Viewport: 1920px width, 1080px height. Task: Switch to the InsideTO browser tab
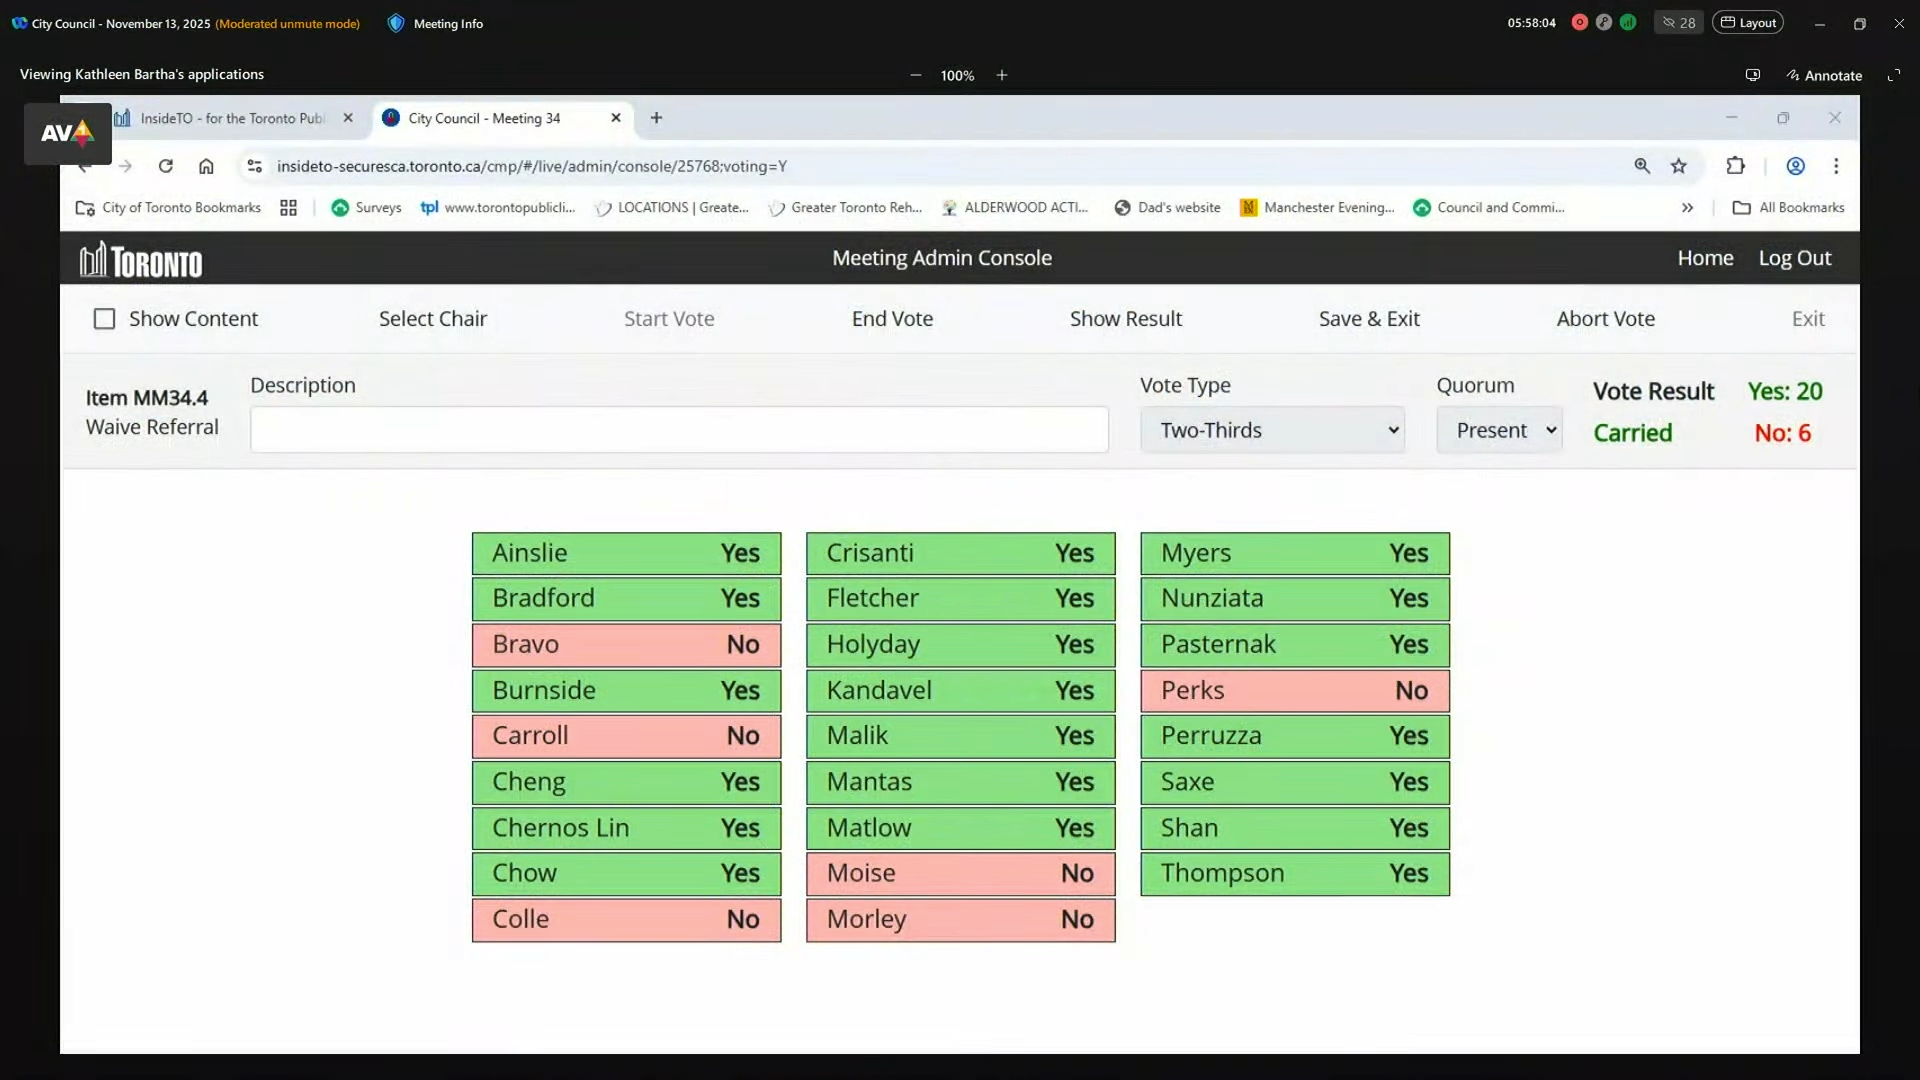230,117
